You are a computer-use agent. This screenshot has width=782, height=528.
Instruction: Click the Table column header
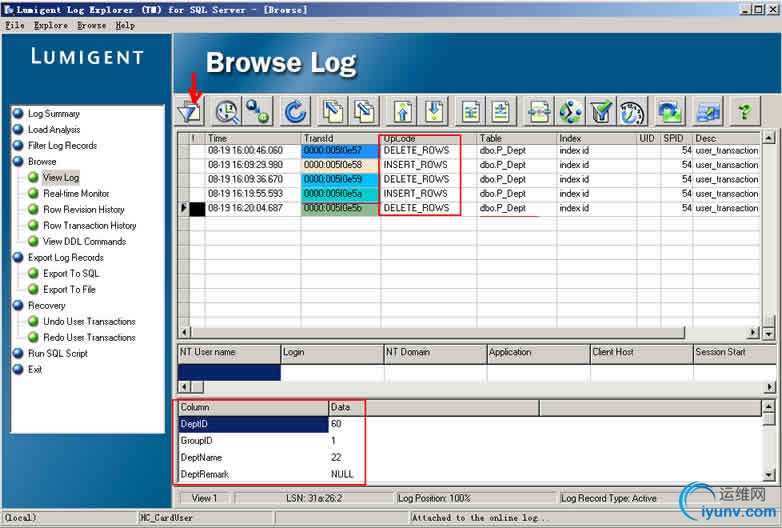point(517,138)
